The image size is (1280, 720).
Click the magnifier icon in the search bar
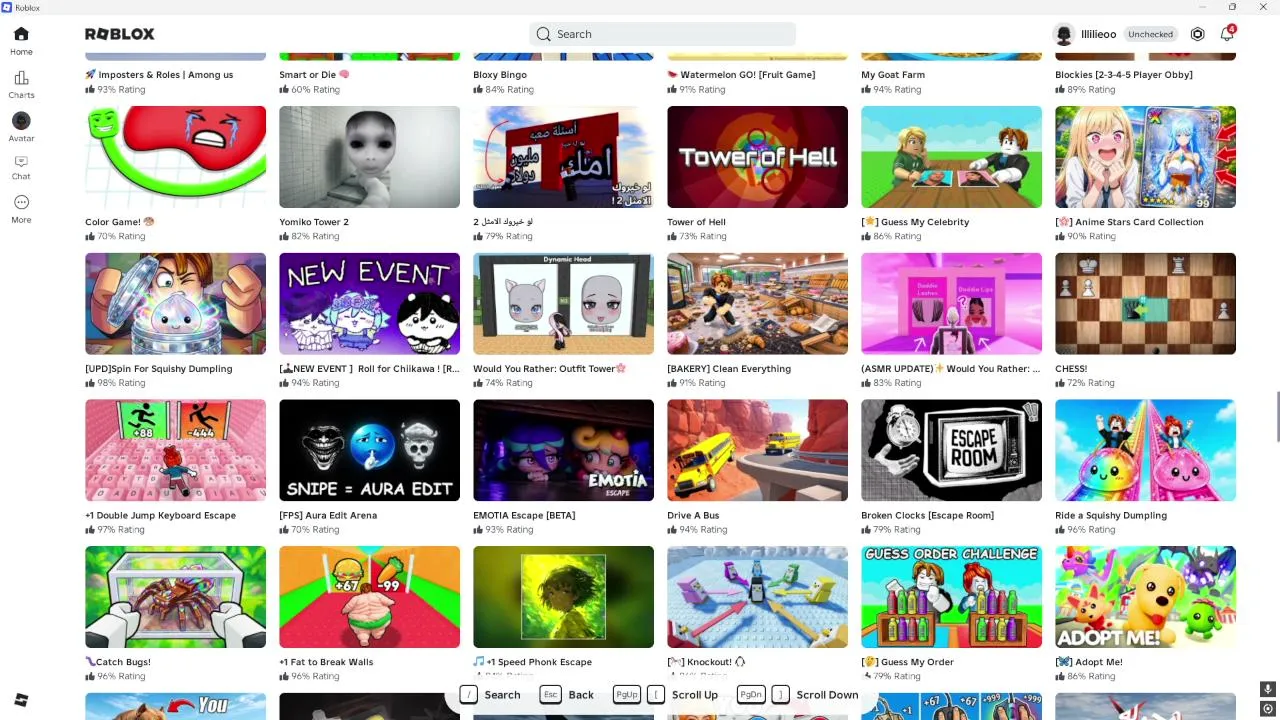[x=543, y=34]
